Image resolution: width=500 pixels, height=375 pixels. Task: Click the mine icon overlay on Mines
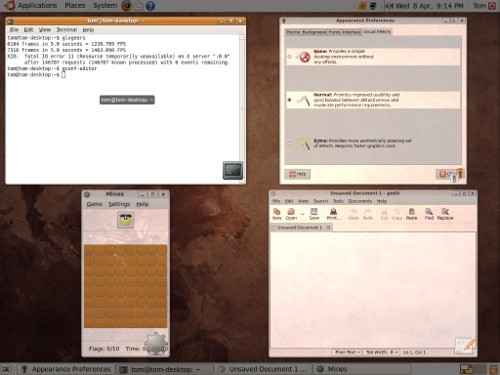156,343
